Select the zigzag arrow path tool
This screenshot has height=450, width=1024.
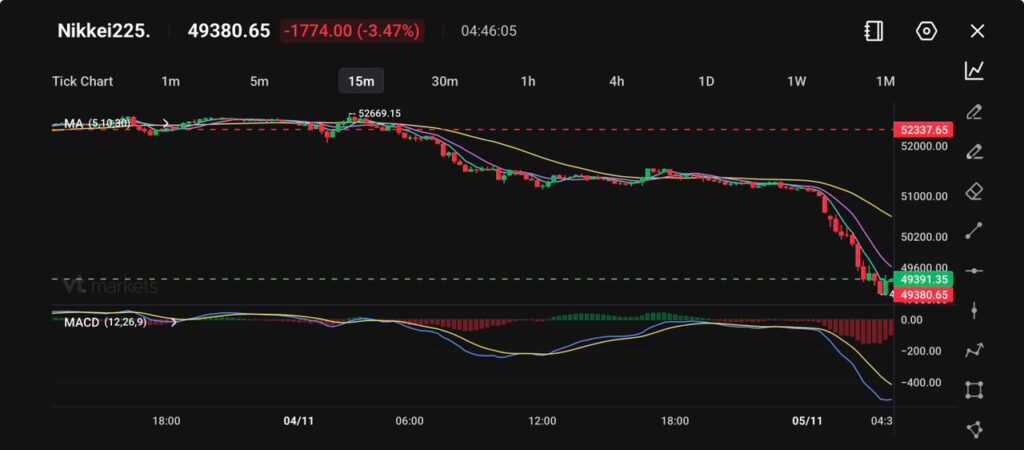pos(974,350)
